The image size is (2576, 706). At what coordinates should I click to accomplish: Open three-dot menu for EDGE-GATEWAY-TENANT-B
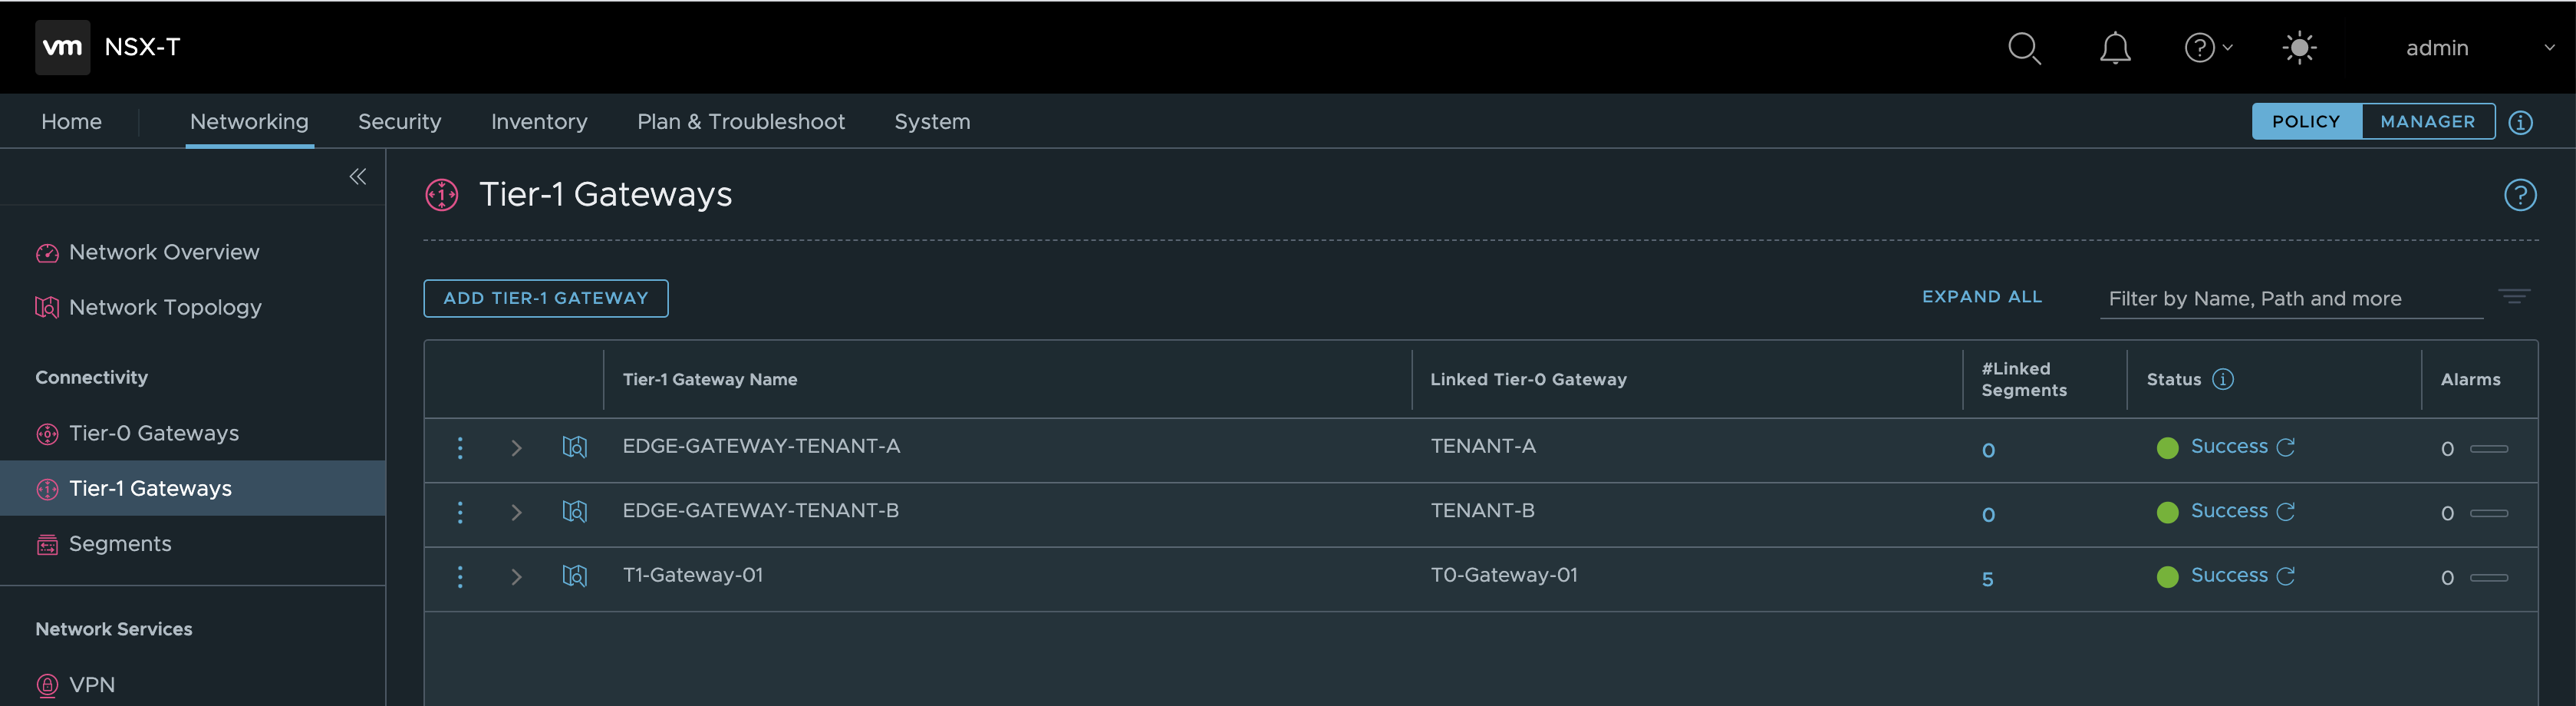[x=460, y=512]
